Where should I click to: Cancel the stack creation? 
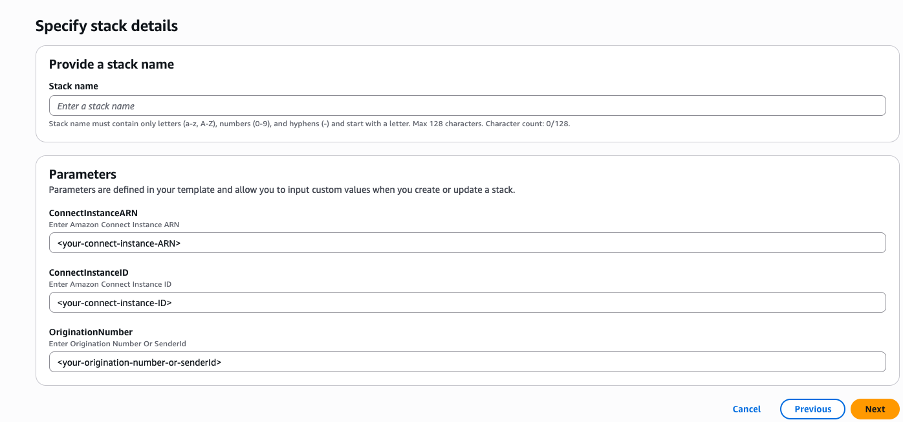pos(746,409)
